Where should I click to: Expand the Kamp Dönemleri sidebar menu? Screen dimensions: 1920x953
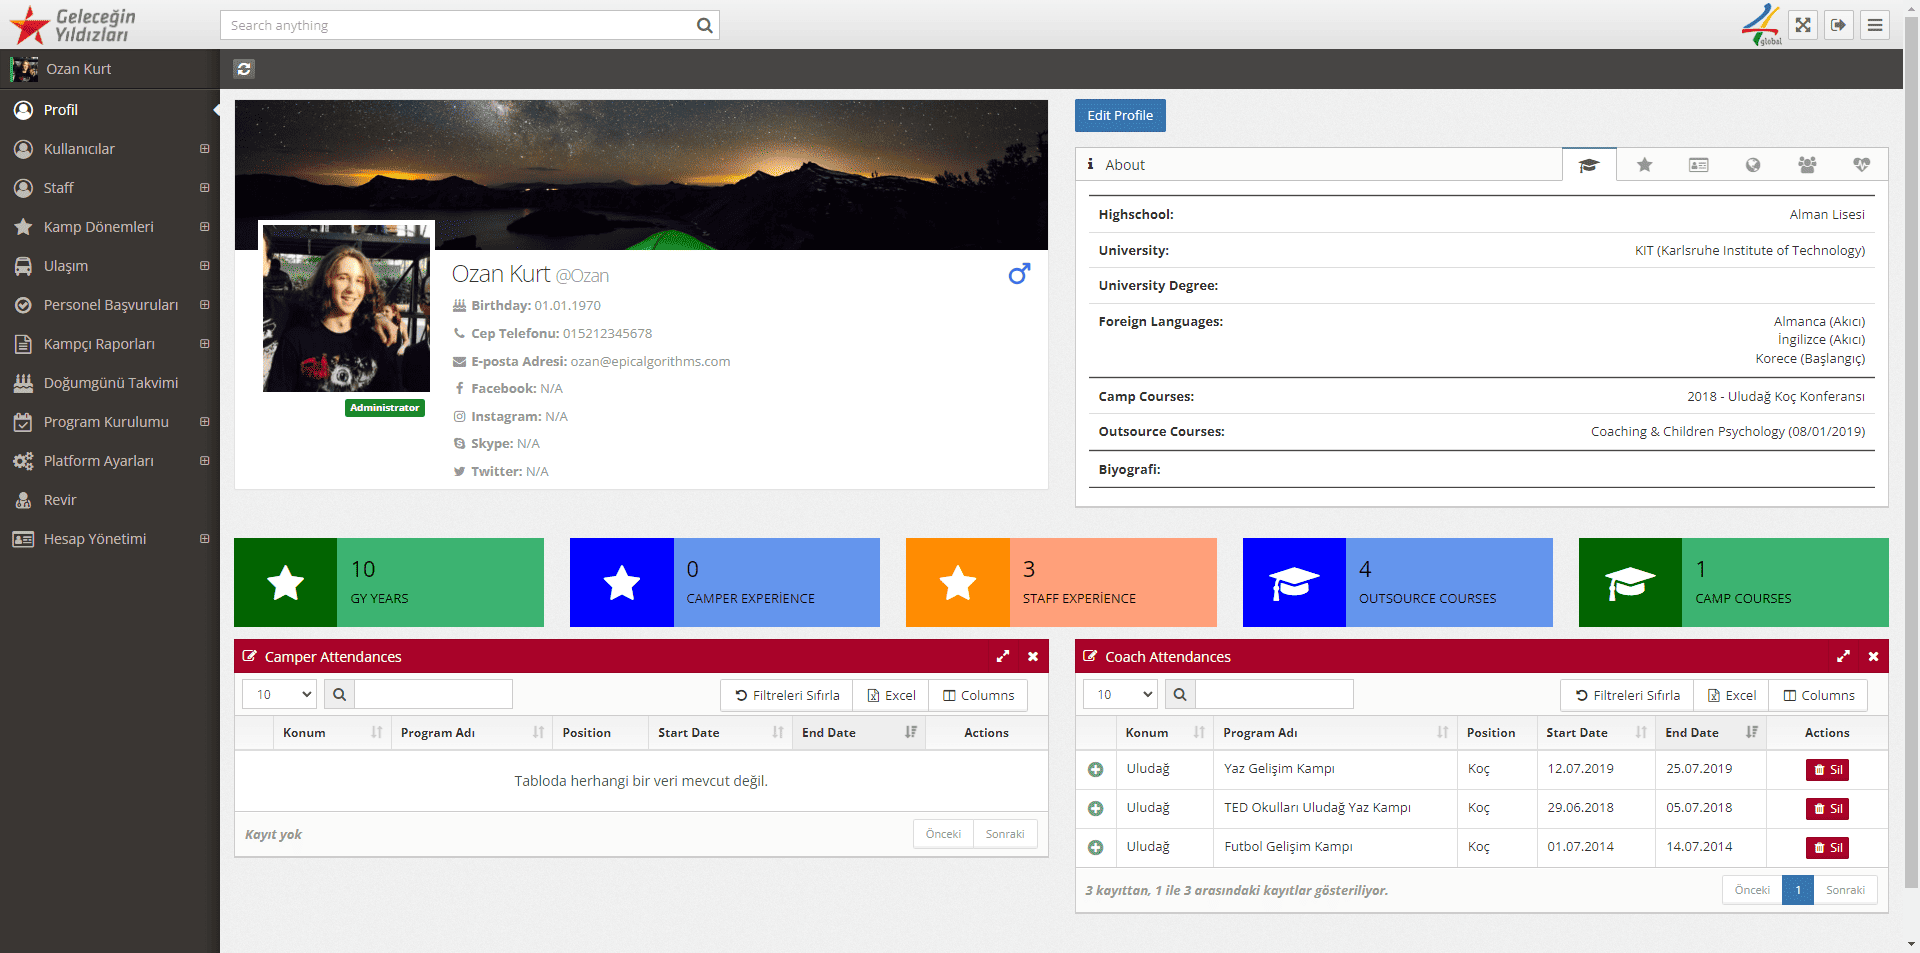point(110,227)
